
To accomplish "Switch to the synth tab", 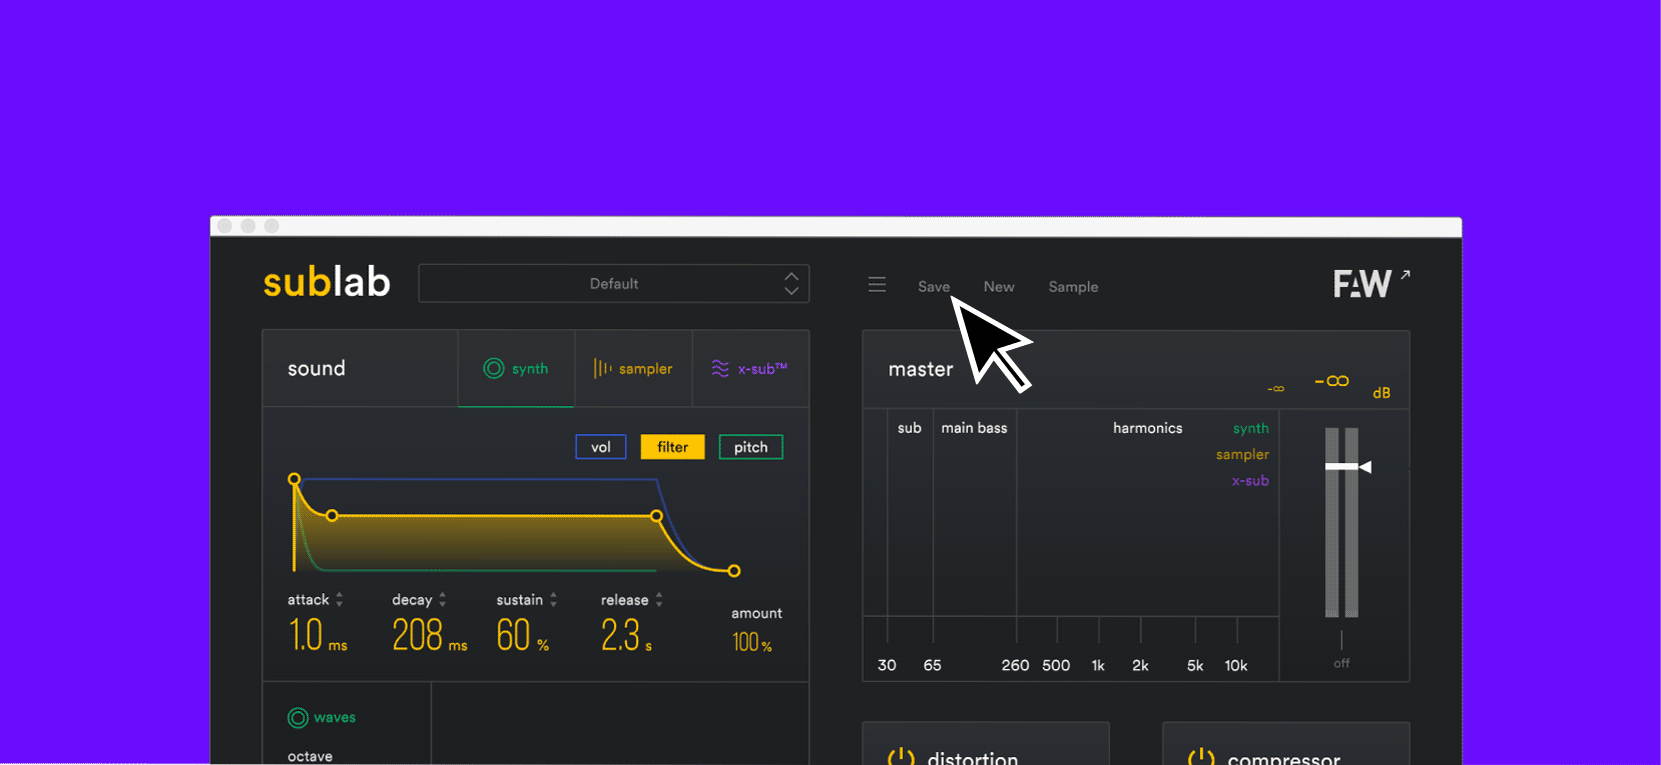I will pyautogui.click(x=516, y=369).
